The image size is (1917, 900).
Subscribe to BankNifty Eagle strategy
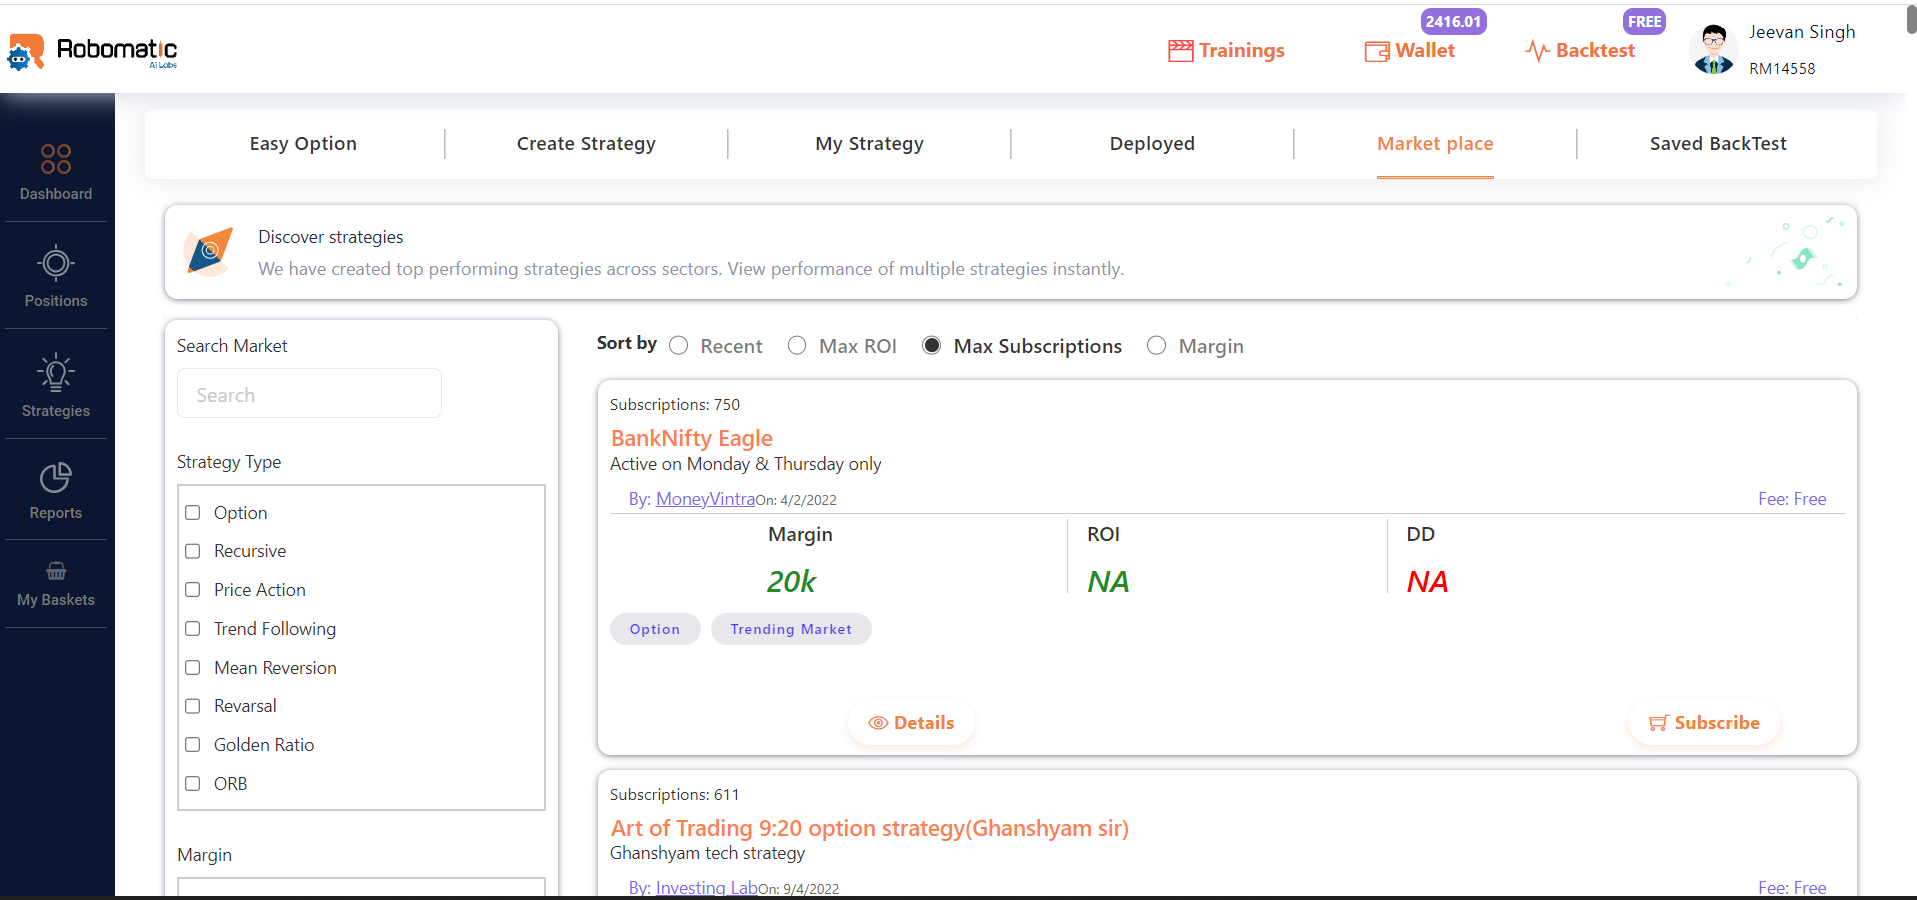pyautogui.click(x=1704, y=723)
